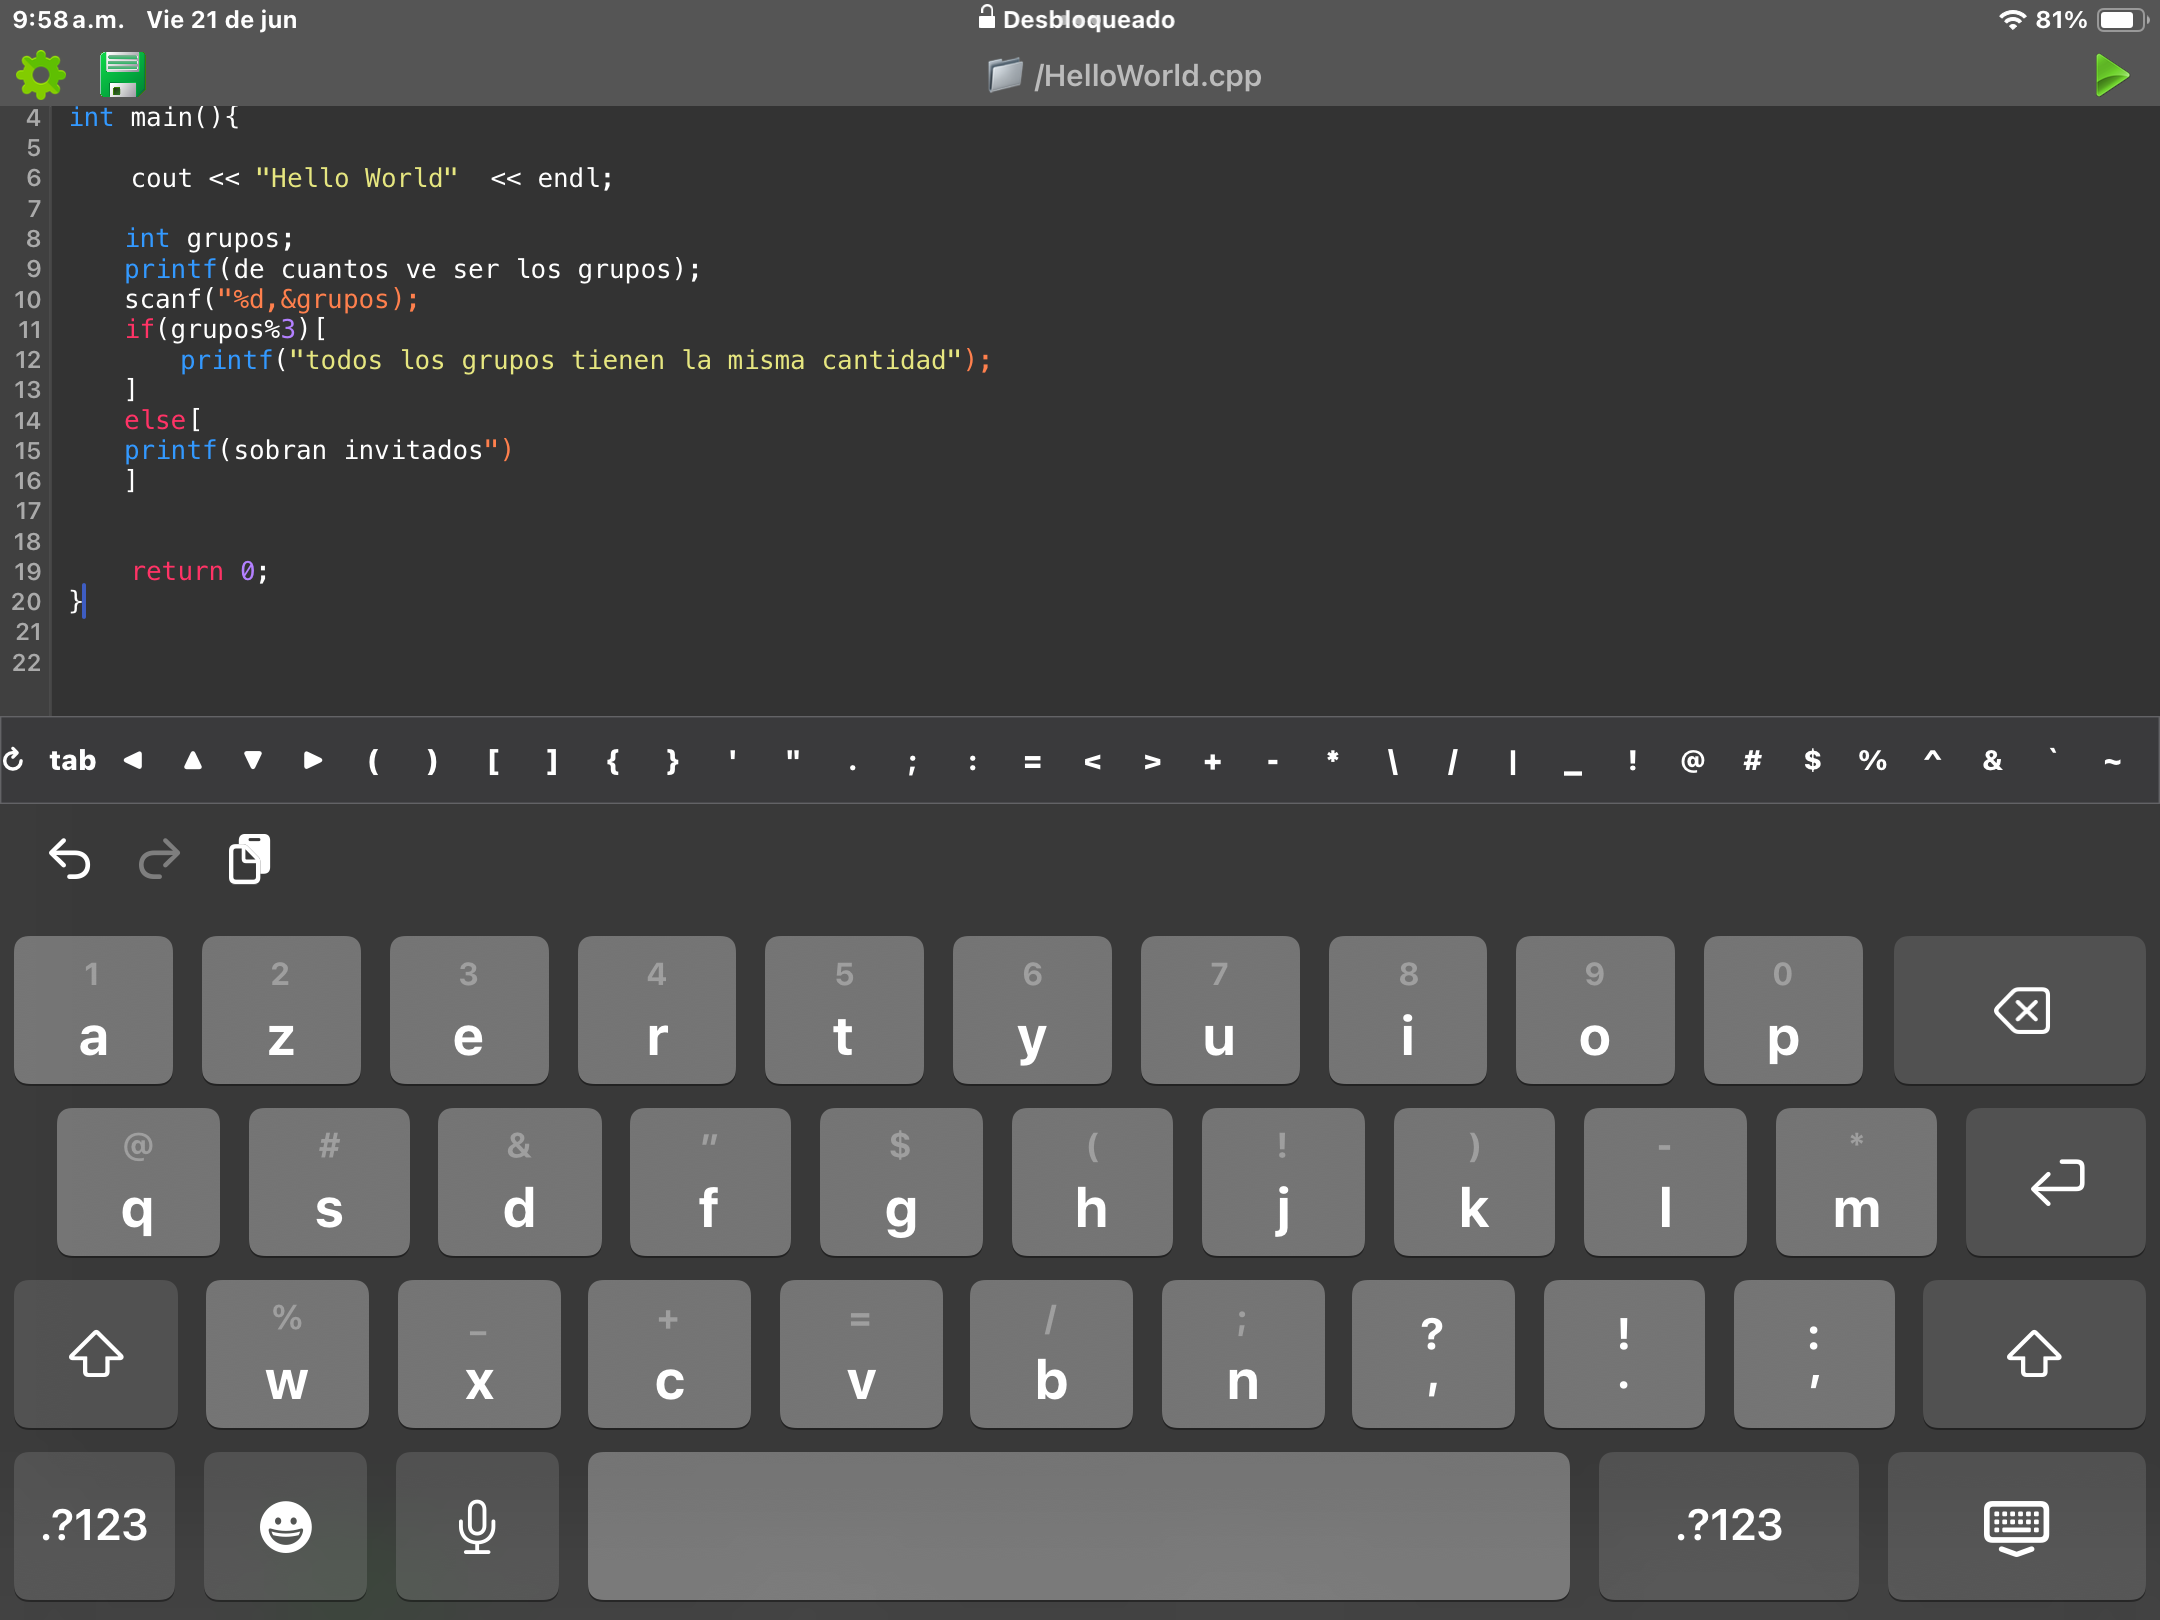Tap the clipboard paste icon
Viewport: 2160px width, 1620px height.
point(249,859)
